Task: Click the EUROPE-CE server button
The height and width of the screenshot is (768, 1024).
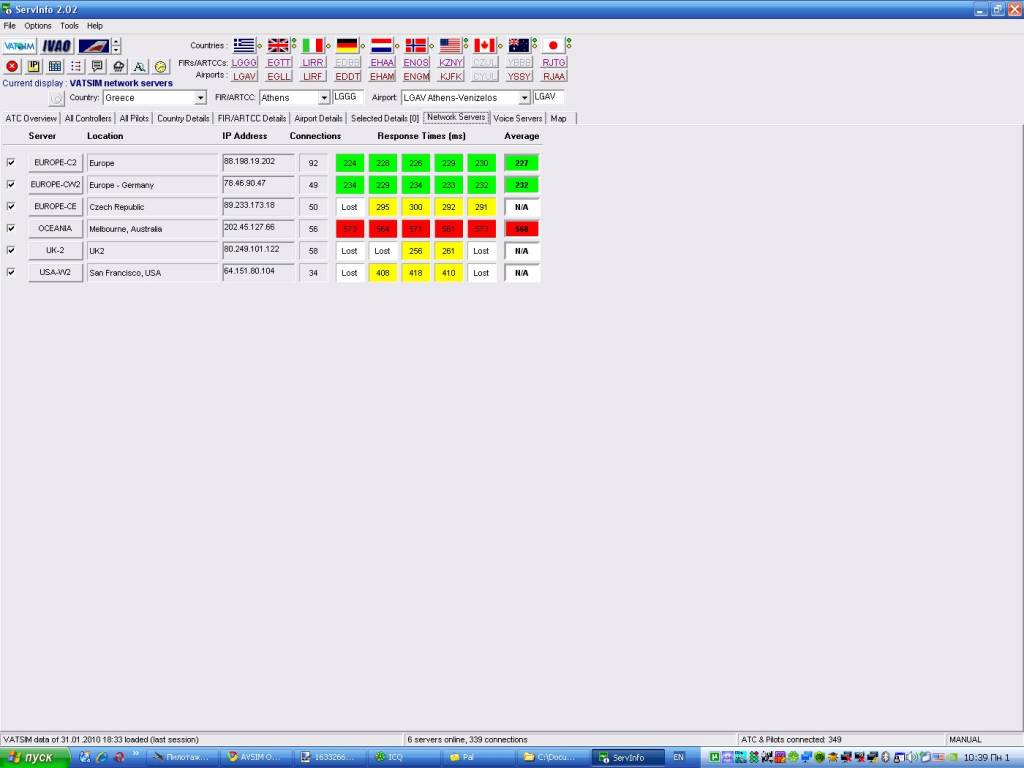Action: [55, 206]
